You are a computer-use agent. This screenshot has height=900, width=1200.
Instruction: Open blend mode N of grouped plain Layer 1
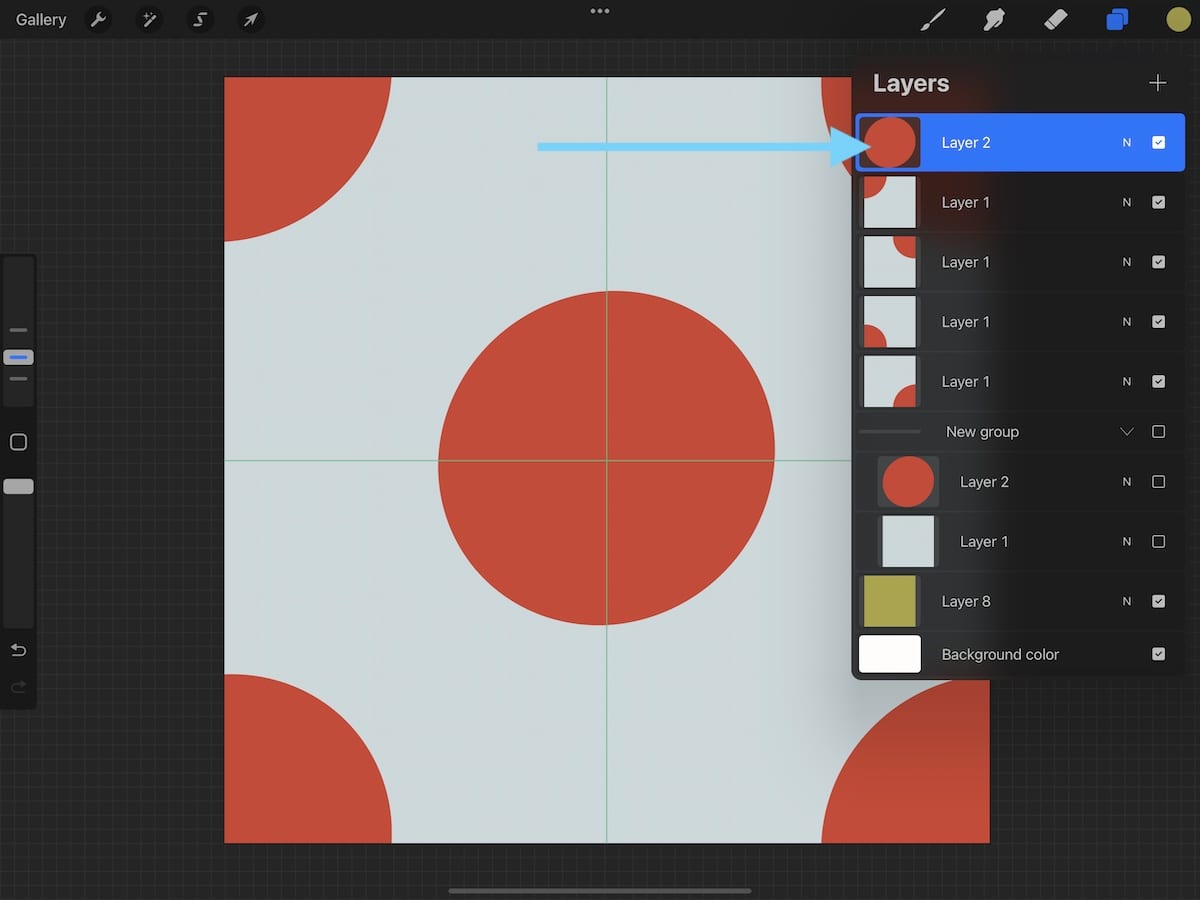point(1127,542)
